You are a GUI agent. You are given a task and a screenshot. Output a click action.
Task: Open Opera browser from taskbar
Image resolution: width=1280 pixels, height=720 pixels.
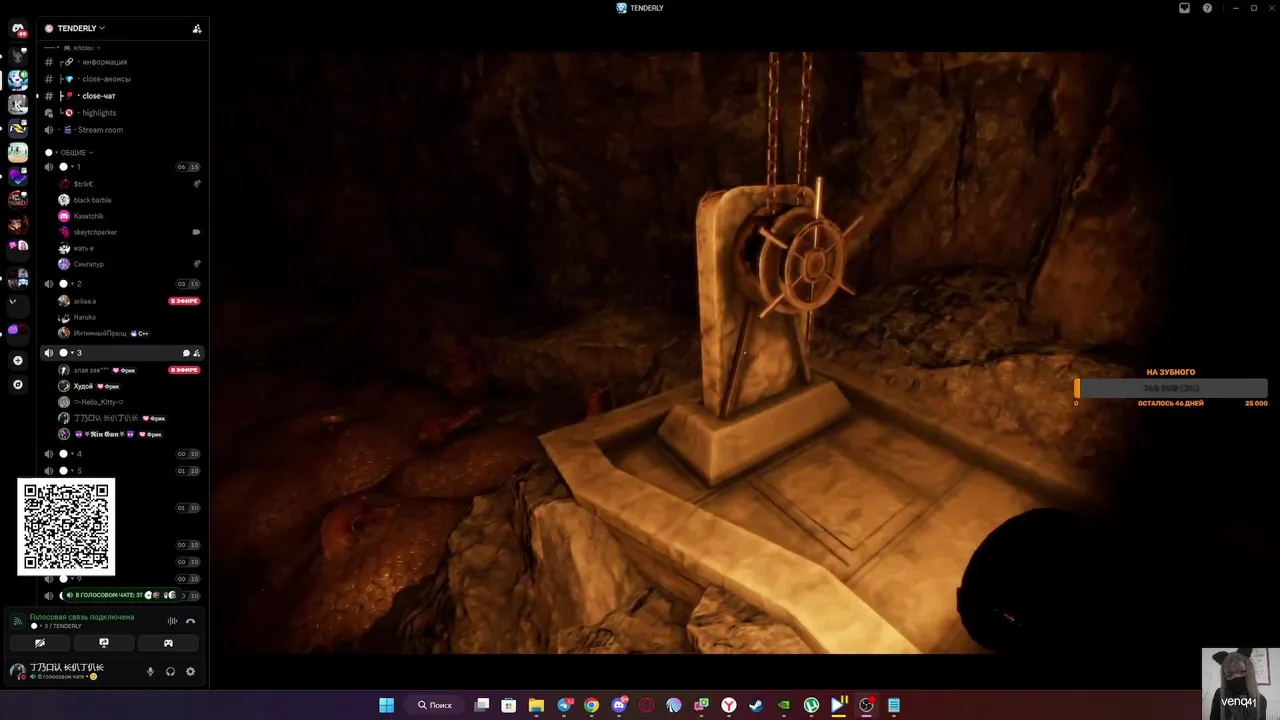pyautogui.click(x=646, y=705)
